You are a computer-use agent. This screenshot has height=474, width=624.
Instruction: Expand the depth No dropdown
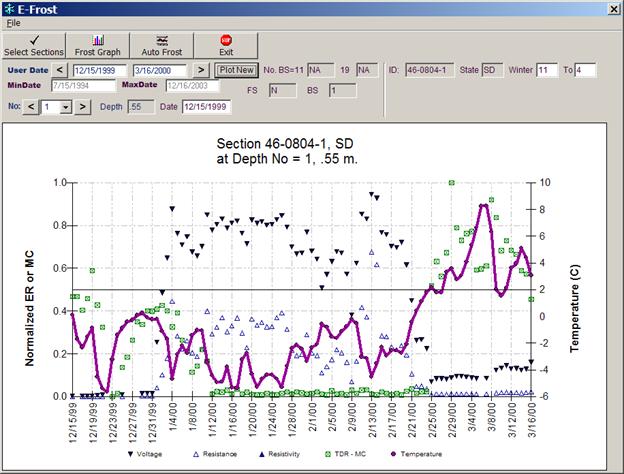click(x=66, y=107)
